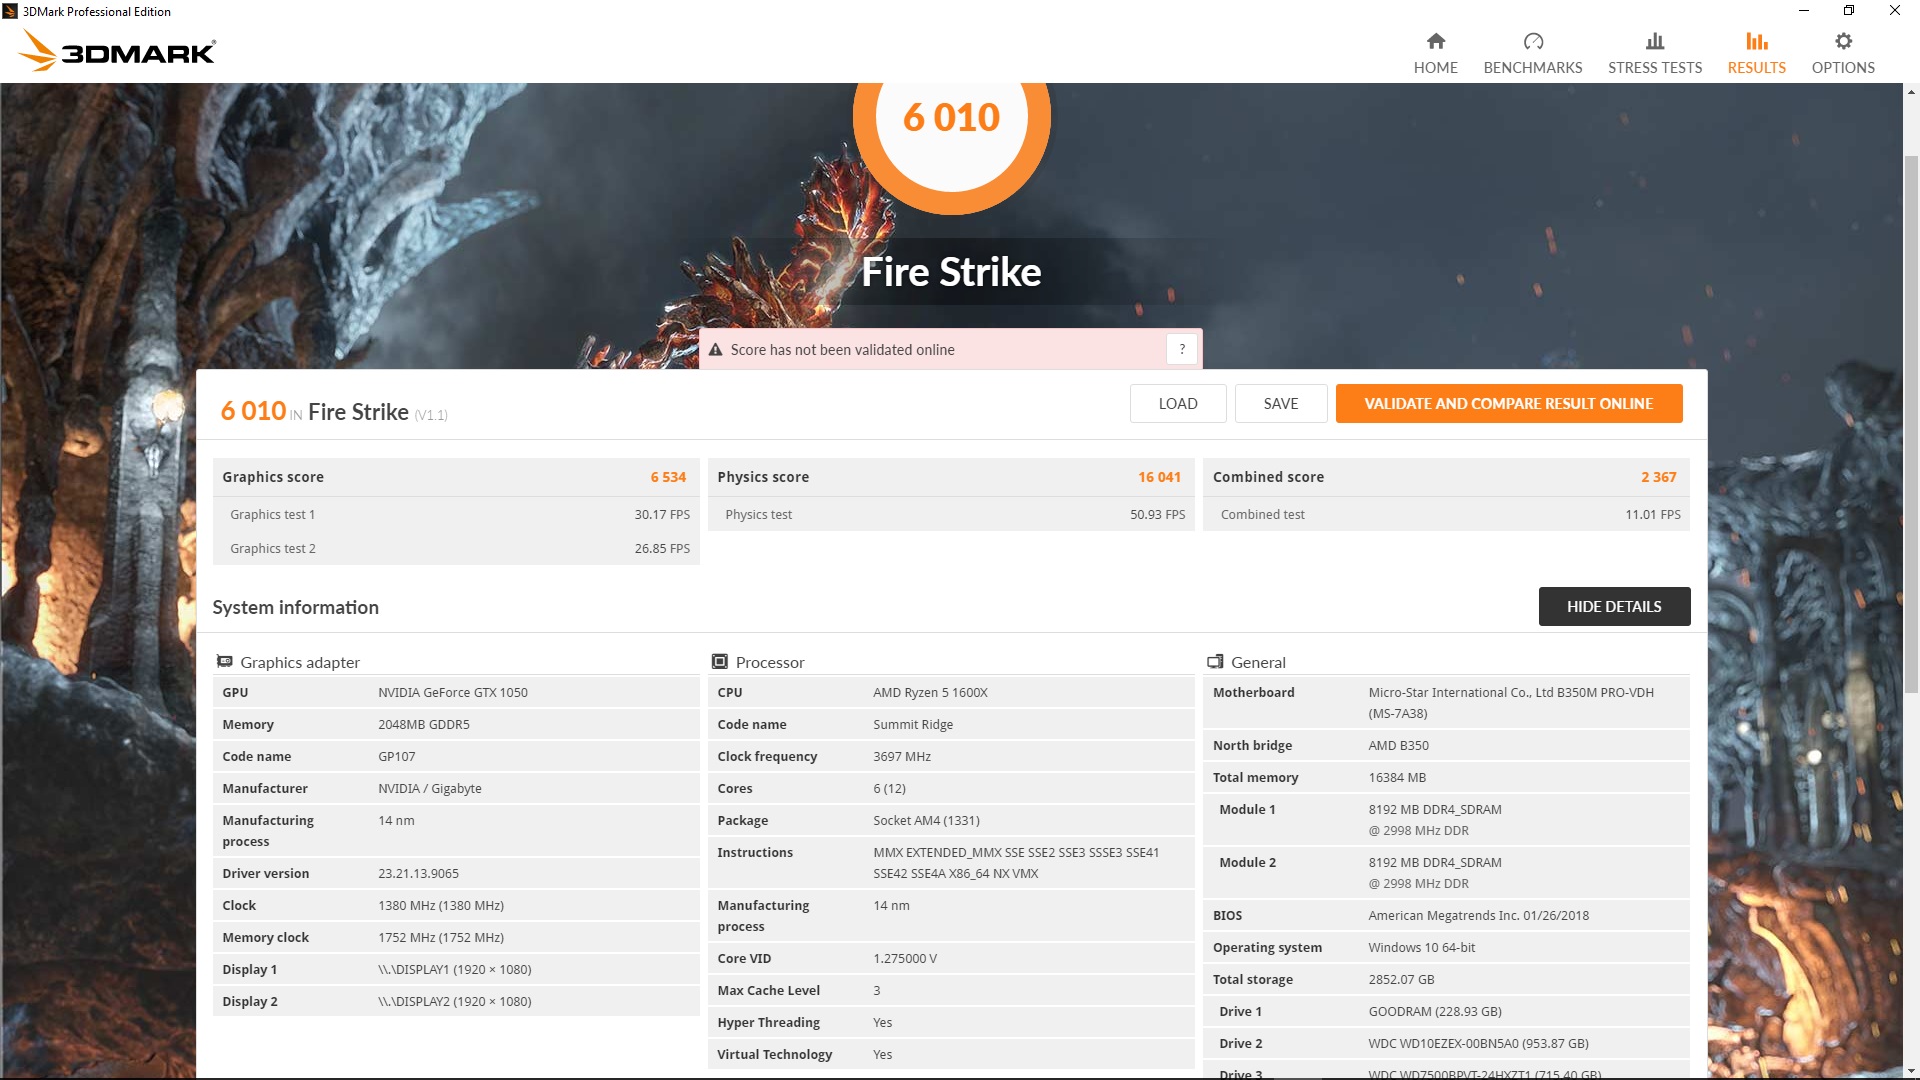Click the North bridge value AMD B350

pyautogui.click(x=1398, y=746)
